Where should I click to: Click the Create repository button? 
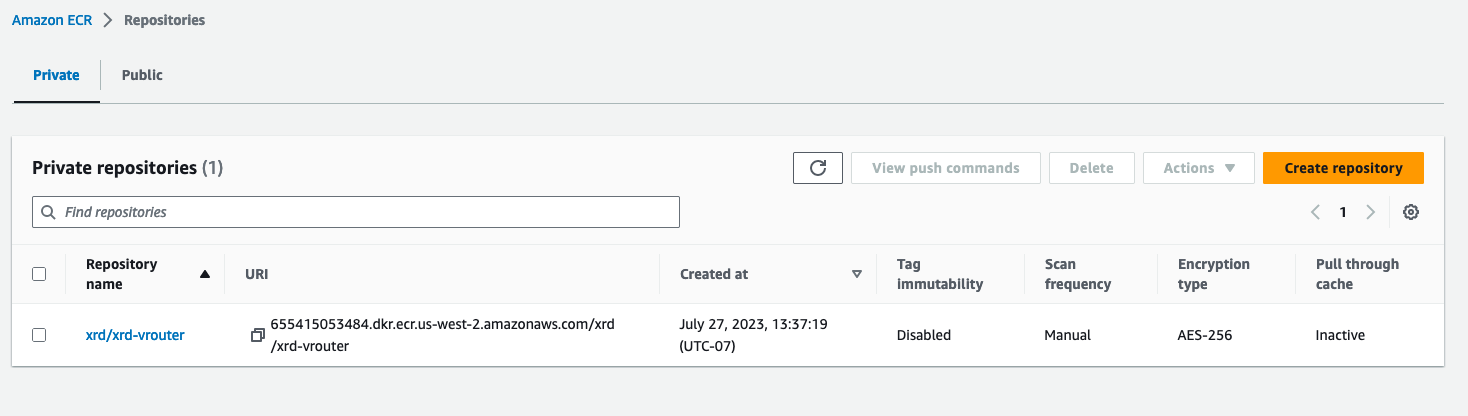[x=1342, y=168]
